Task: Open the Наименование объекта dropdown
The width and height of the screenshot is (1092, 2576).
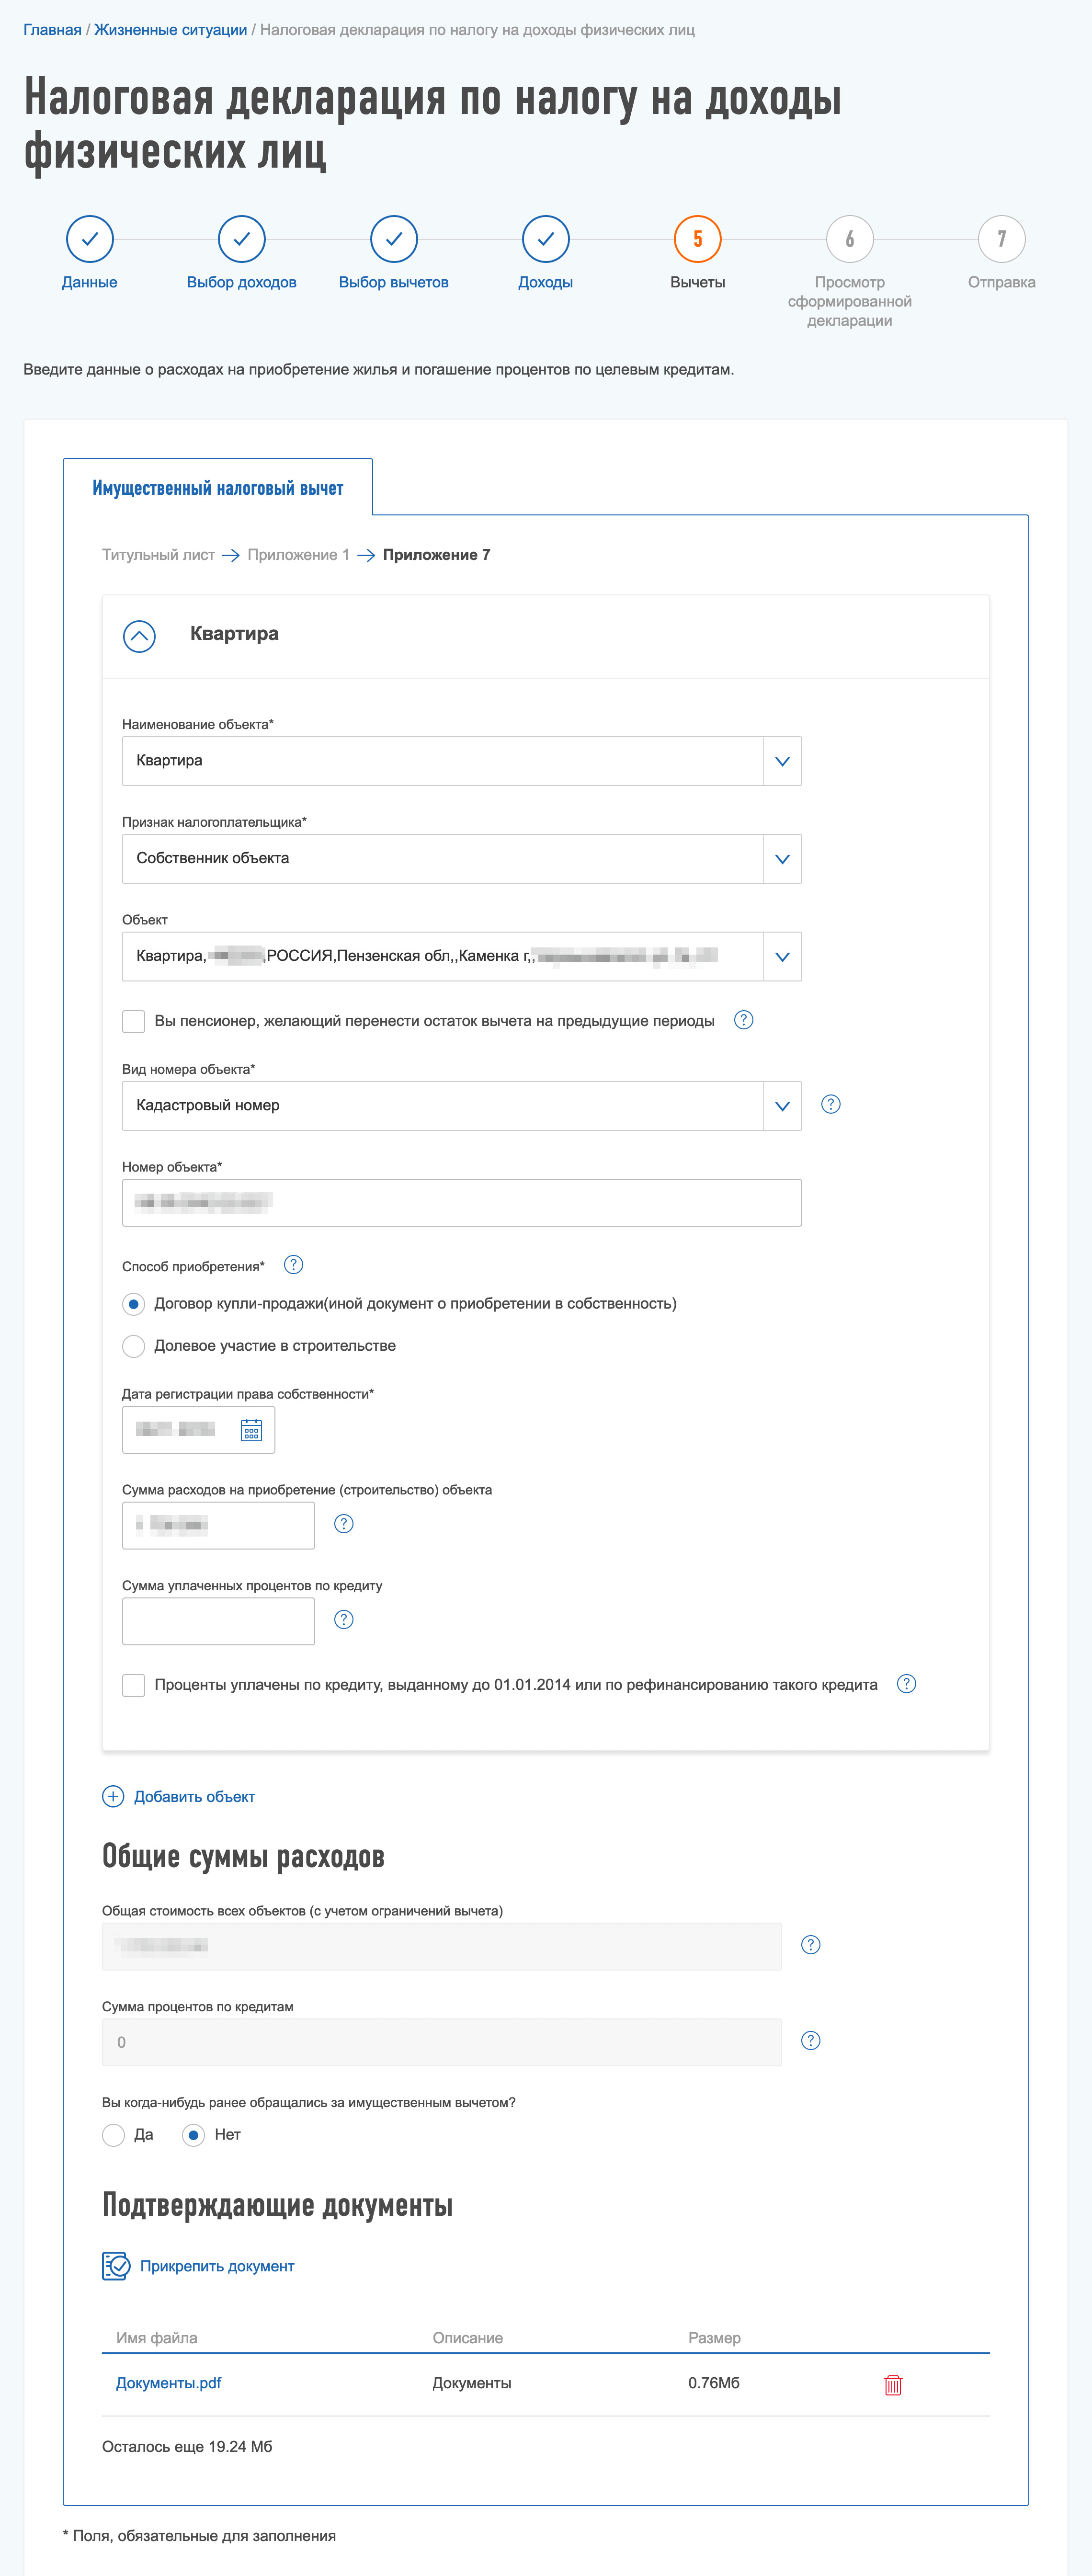Action: point(782,761)
